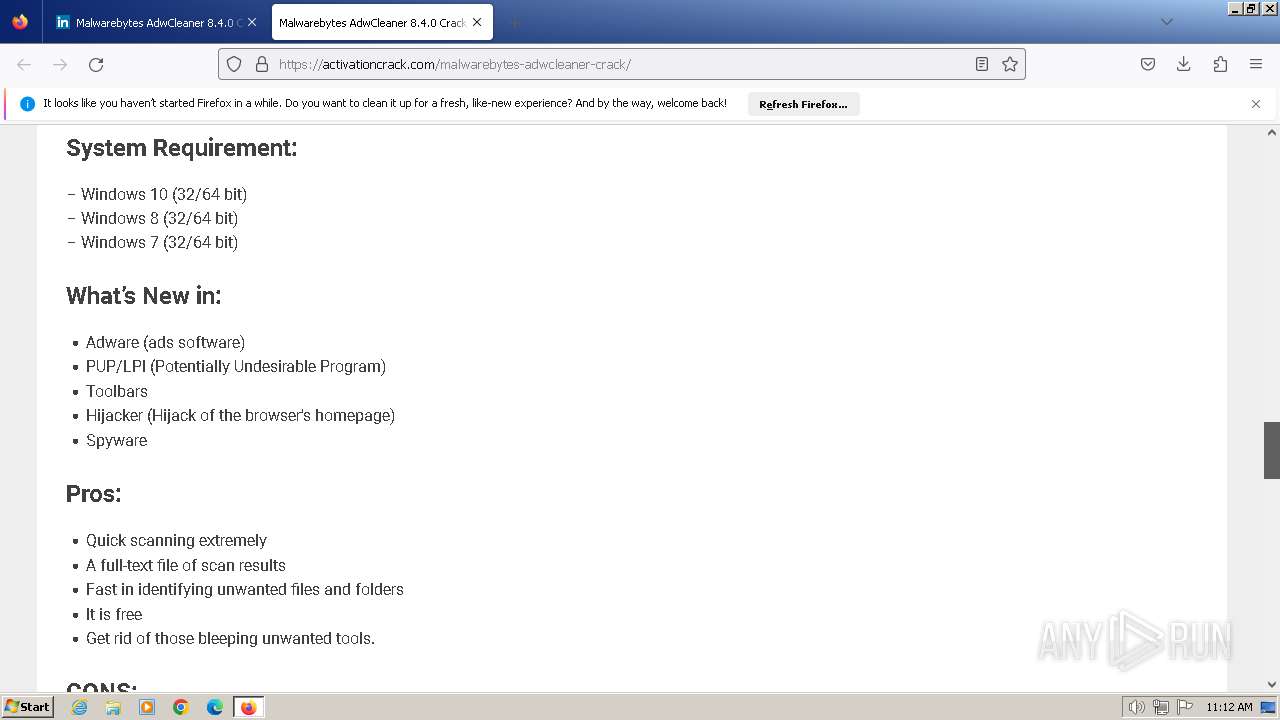Launch Google Chrome from the taskbar

(x=181, y=707)
